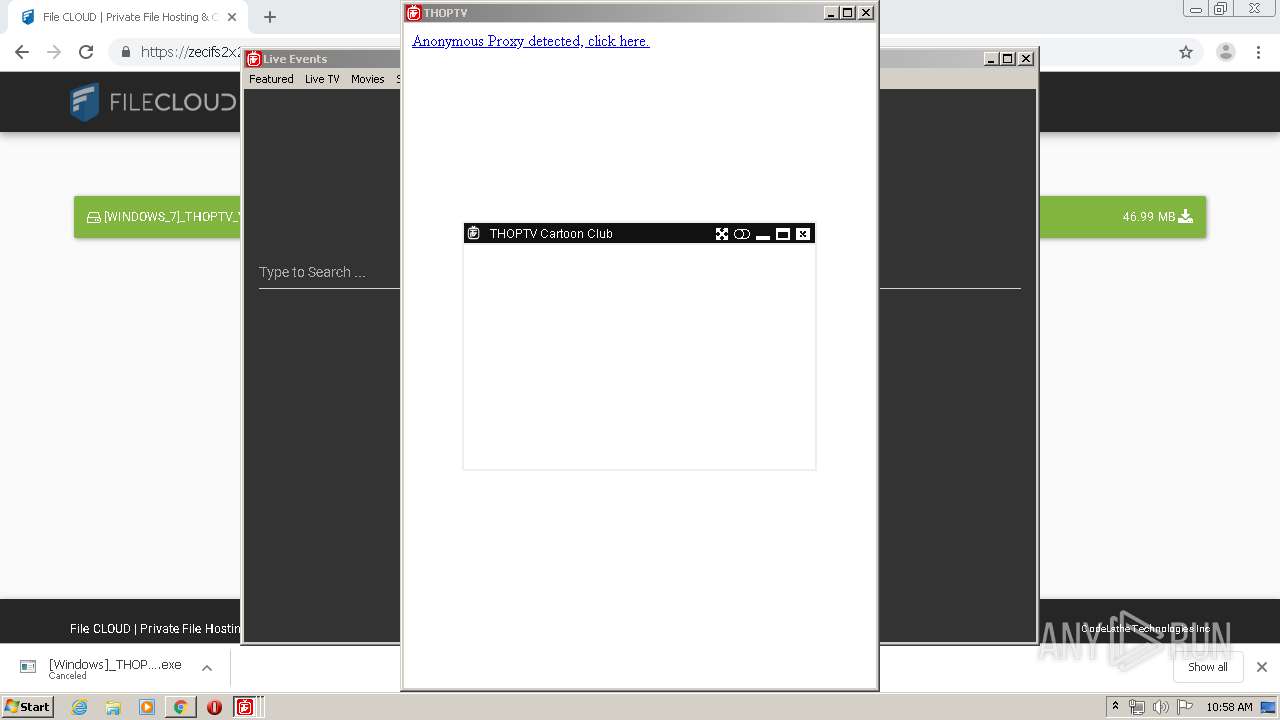Image resolution: width=1280 pixels, height=720 pixels.
Task: Click the THOPTV Cartoon Club logo icon
Action: 475,234
